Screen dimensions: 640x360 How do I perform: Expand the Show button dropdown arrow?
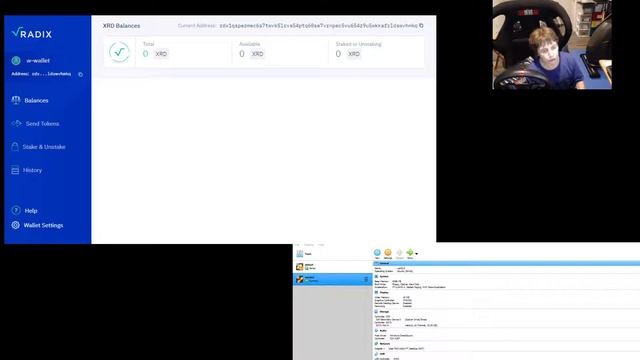416,254
